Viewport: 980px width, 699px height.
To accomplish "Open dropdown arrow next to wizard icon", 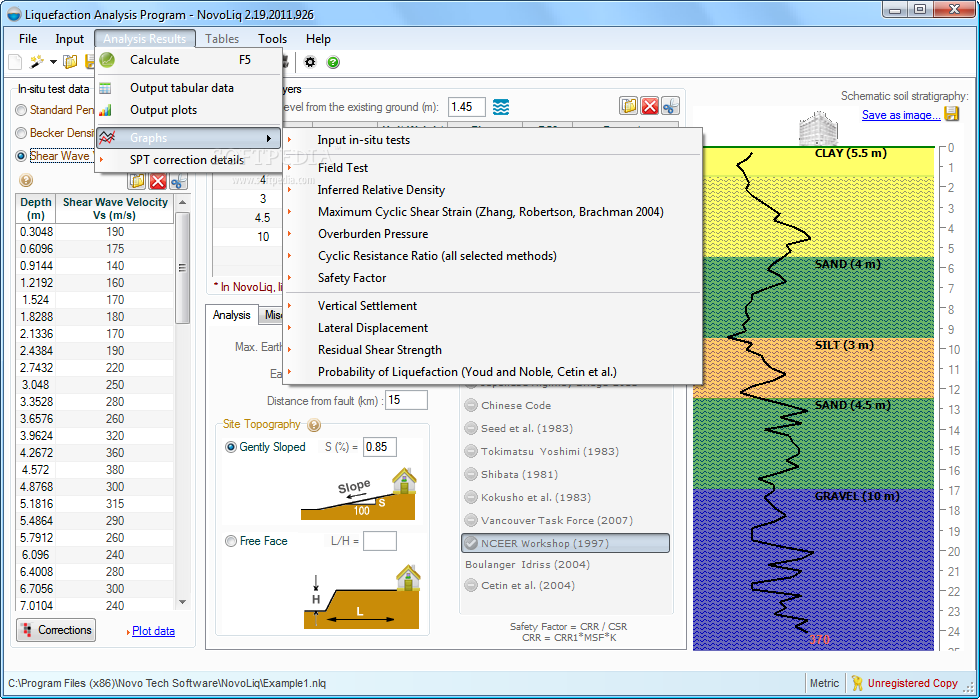I will click(53, 62).
